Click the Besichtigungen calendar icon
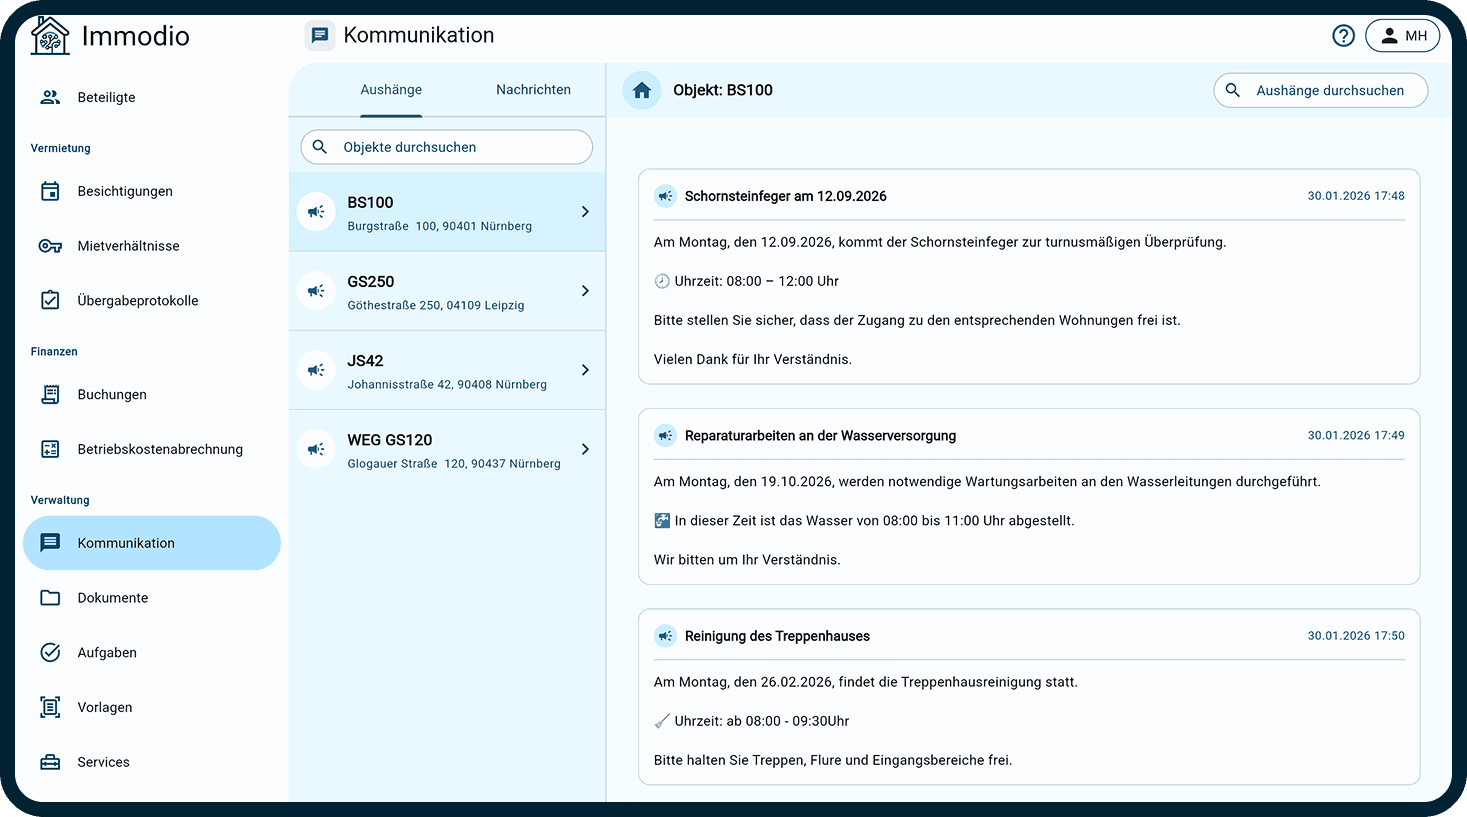The width and height of the screenshot is (1467, 817). (x=50, y=191)
